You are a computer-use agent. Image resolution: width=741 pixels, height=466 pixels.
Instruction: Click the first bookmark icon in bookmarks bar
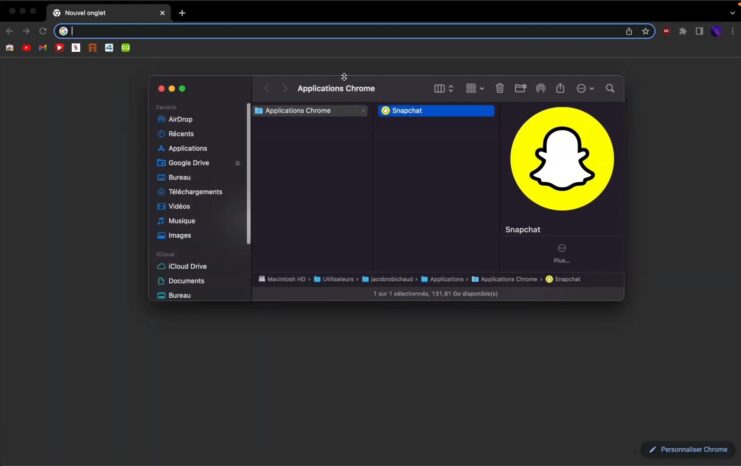tap(9, 48)
